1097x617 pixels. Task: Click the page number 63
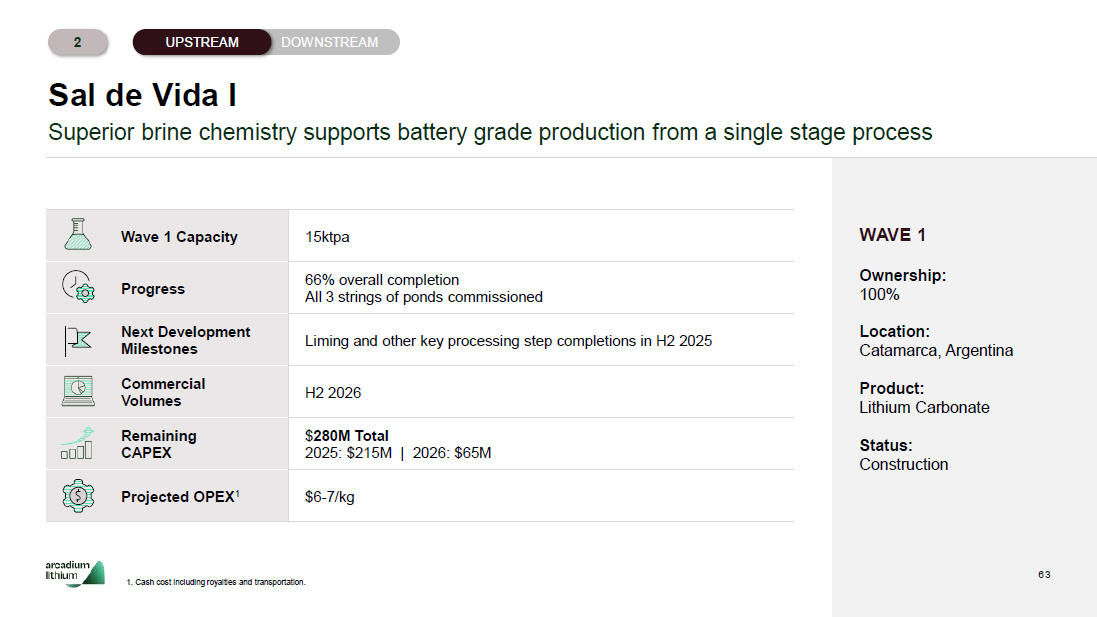(1044, 575)
